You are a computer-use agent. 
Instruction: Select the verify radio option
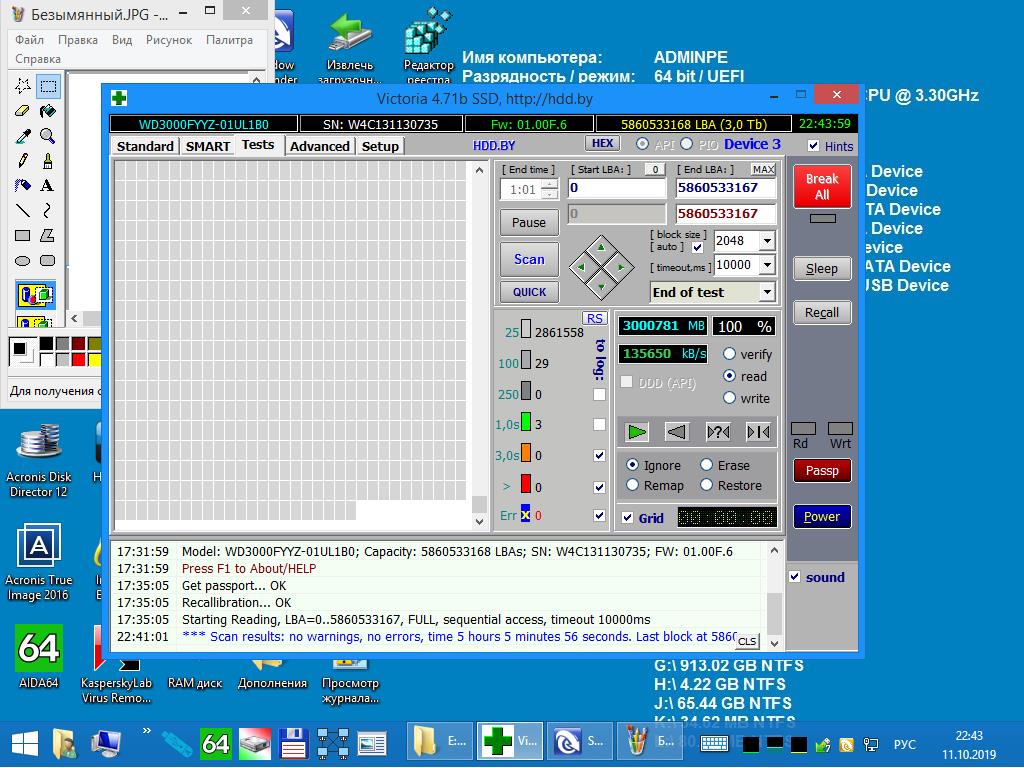click(729, 354)
